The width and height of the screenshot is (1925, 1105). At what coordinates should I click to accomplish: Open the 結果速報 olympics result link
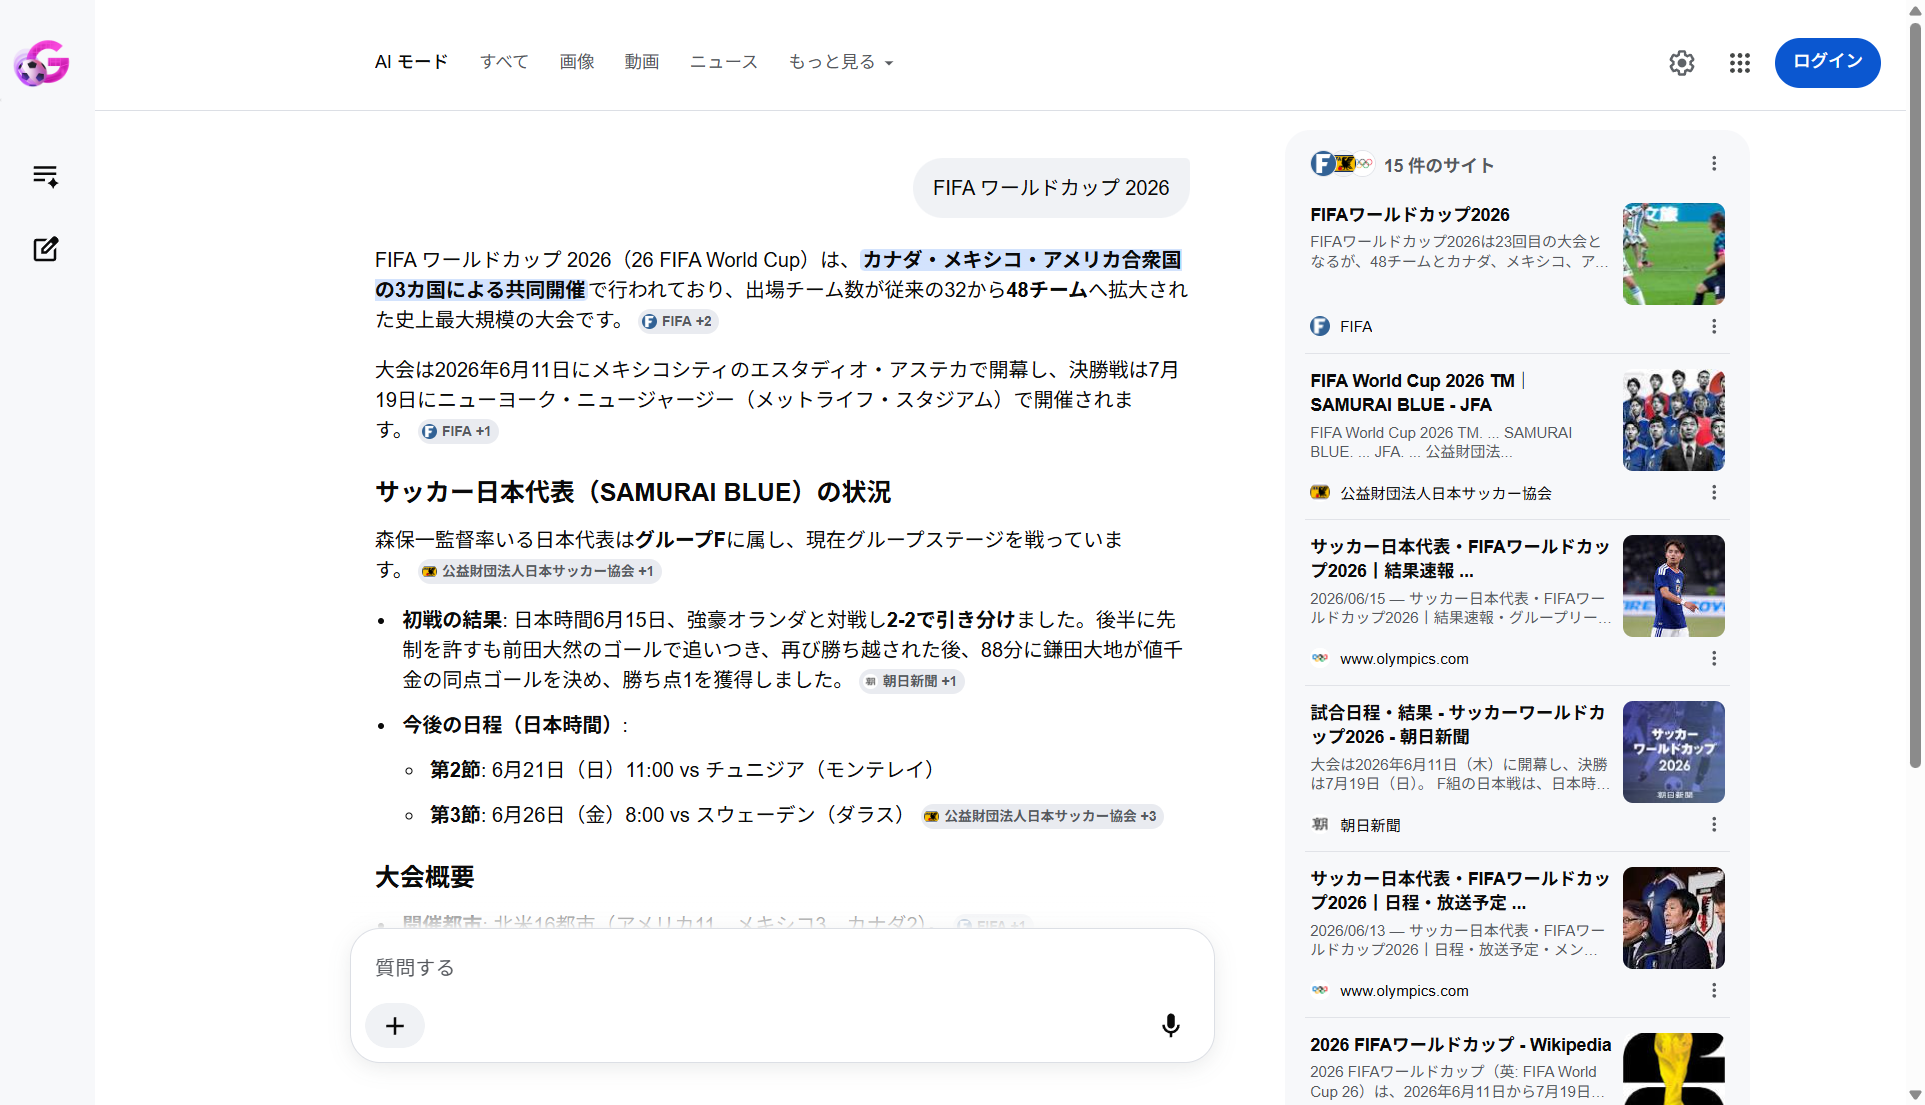[1460, 559]
